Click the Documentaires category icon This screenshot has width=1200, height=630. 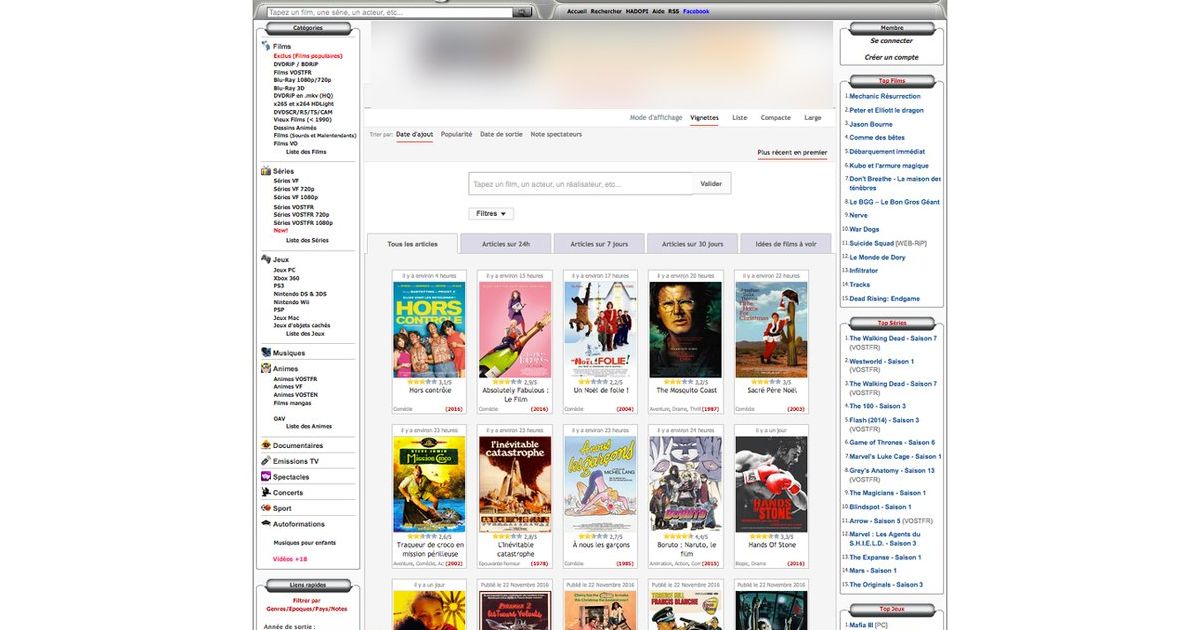266,445
